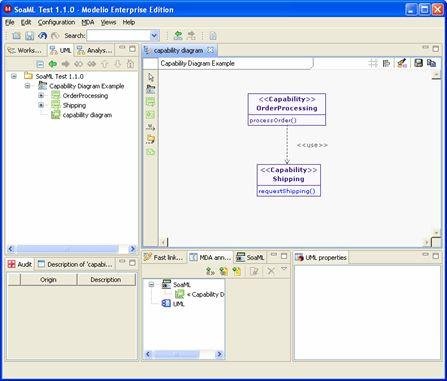Open the view menu triangle in MDA panel
447x381 pixels.
(x=284, y=269)
